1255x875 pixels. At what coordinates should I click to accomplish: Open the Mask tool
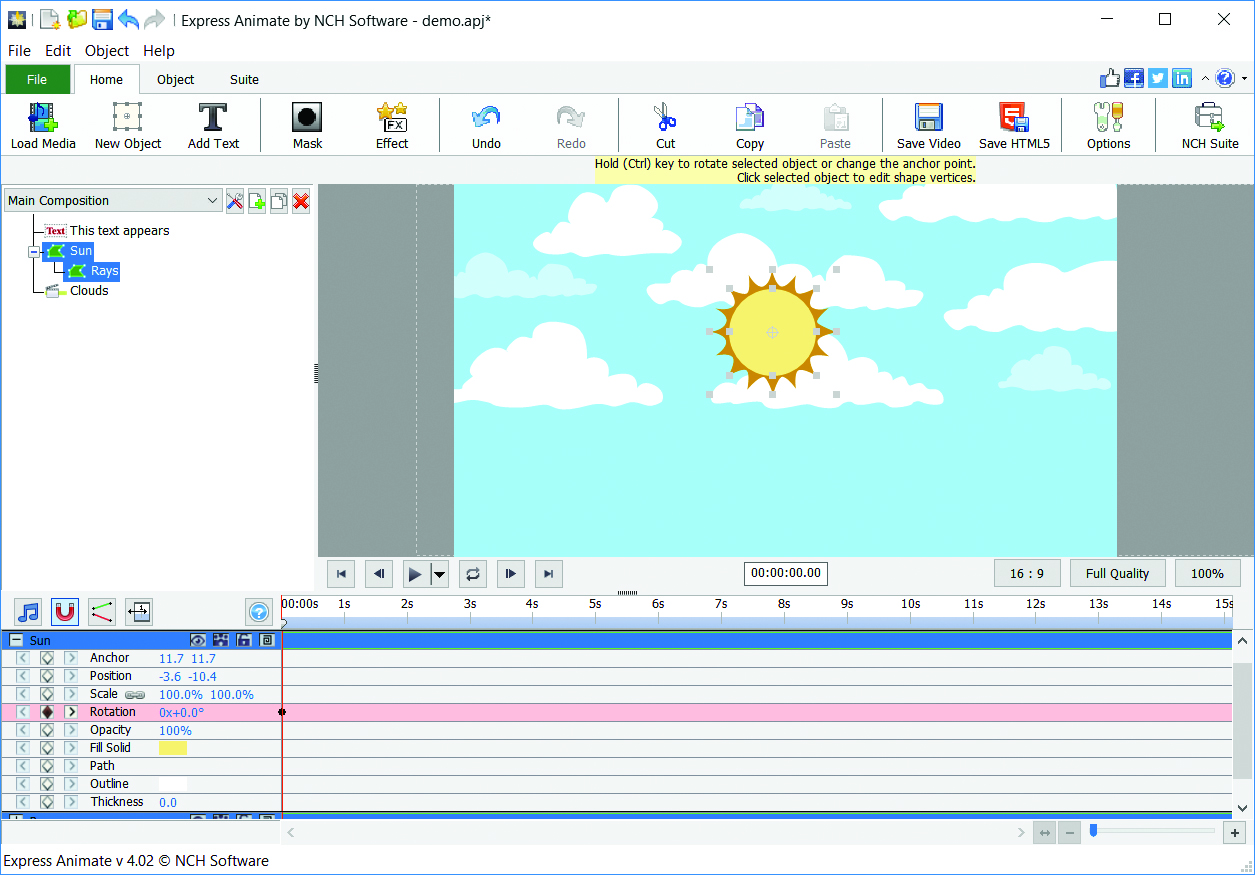click(x=307, y=119)
